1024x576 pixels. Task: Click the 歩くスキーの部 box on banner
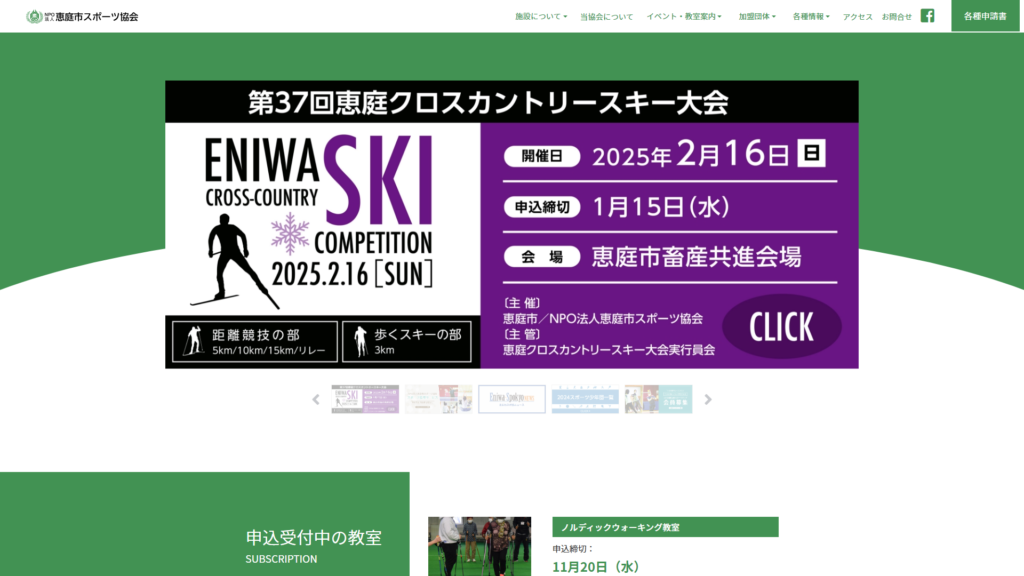[406, 342]
